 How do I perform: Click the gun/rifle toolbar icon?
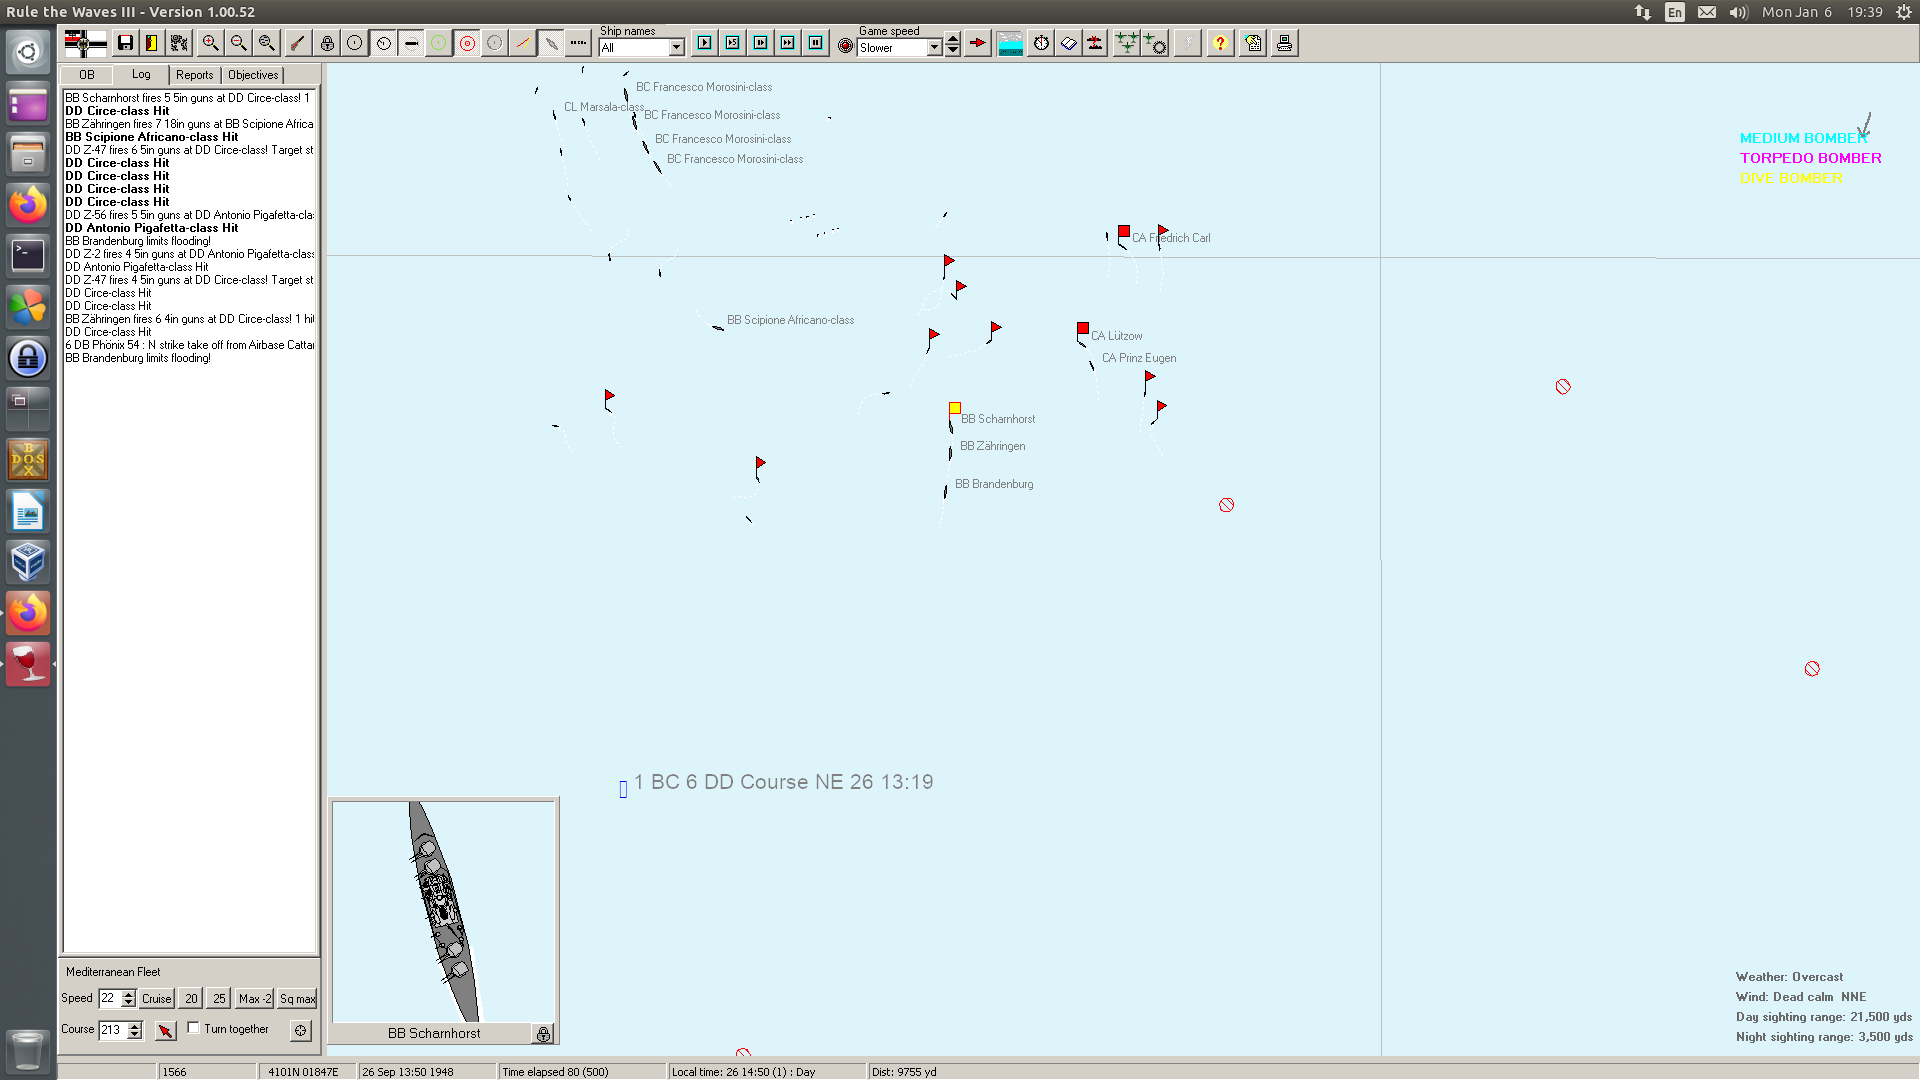click(x=297, y=43)
